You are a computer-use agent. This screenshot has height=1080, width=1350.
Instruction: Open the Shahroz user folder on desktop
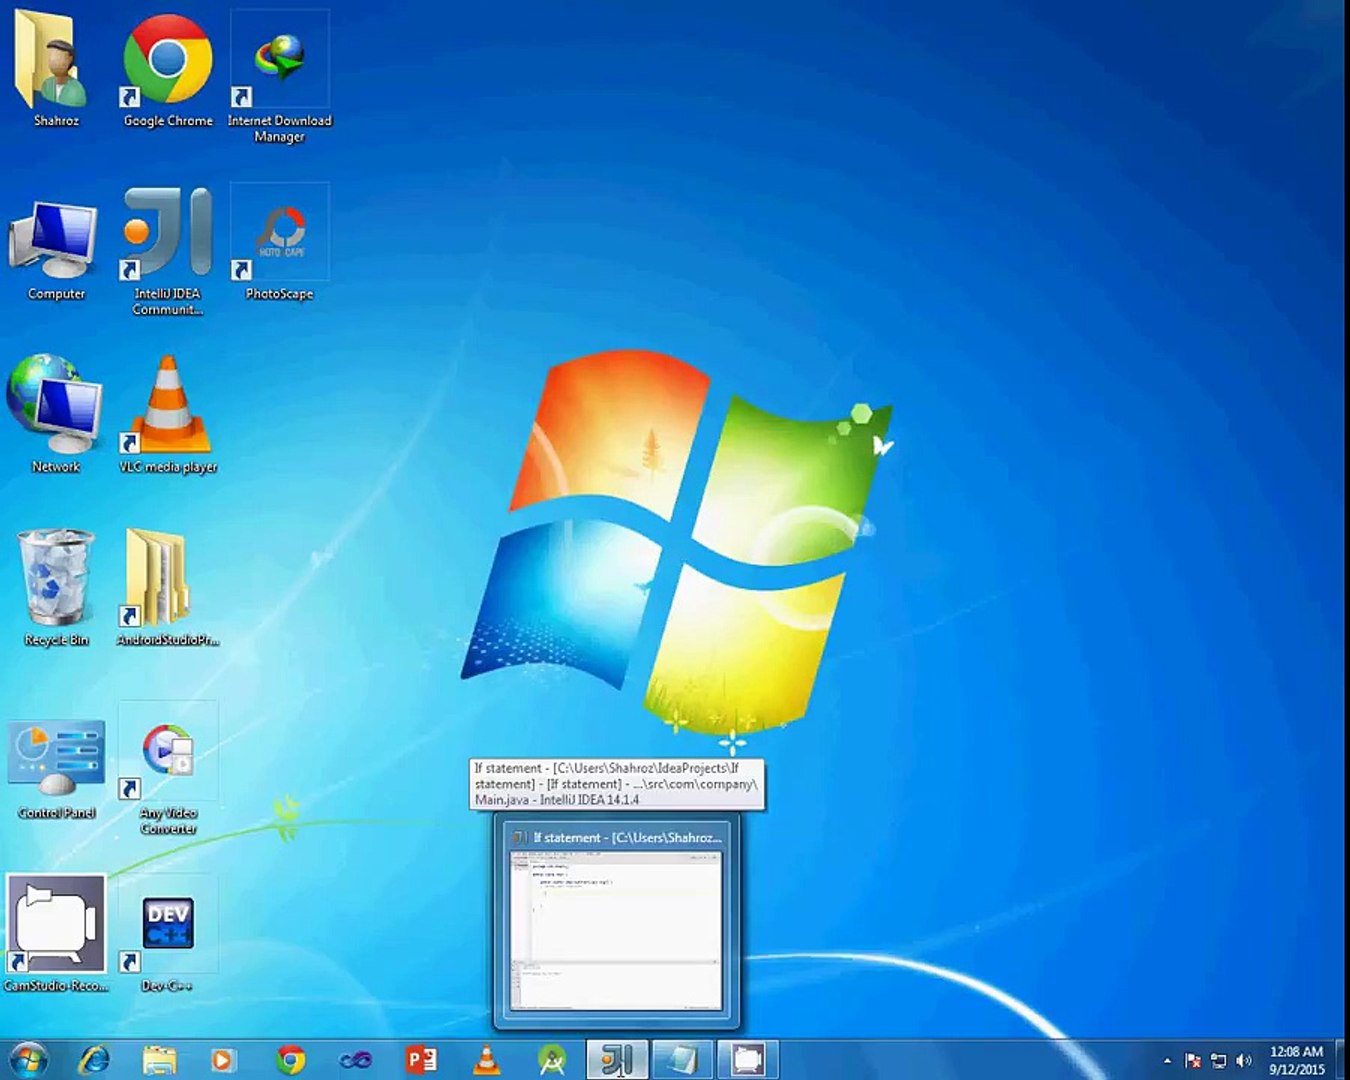[56, 70]
